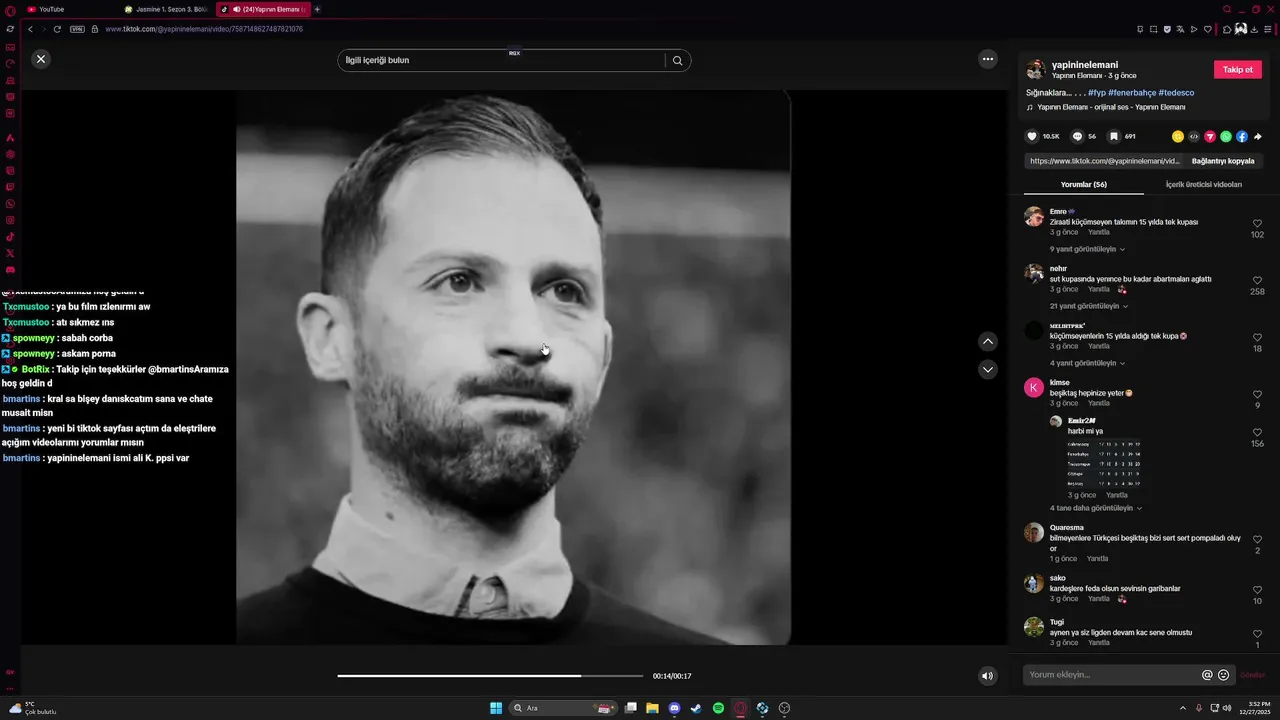1280x720 pixels.
Task: Share the video to WhatsApp
Action: [1226, 136]
